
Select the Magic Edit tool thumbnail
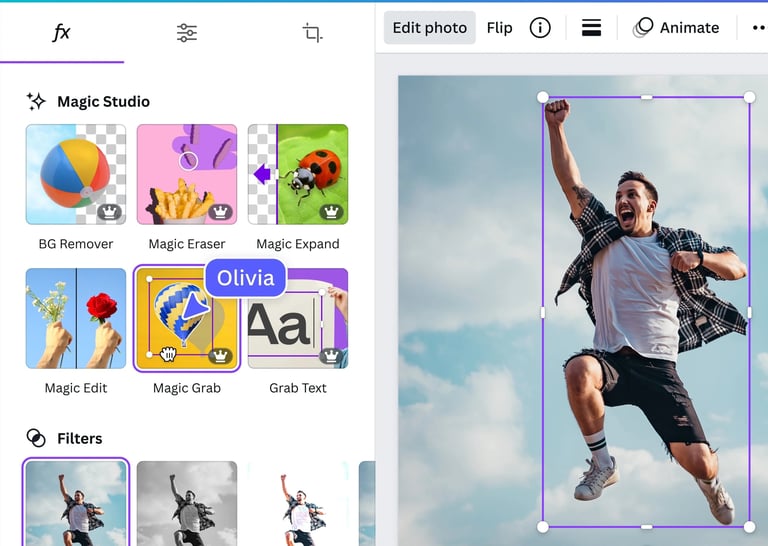click(76, 318)
